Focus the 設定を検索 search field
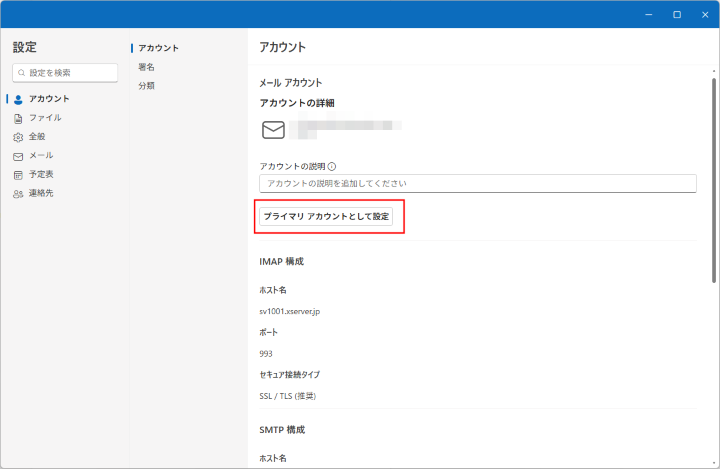Image resolution: width=720 pixels, height=469 pixels. tap(65, 73)
